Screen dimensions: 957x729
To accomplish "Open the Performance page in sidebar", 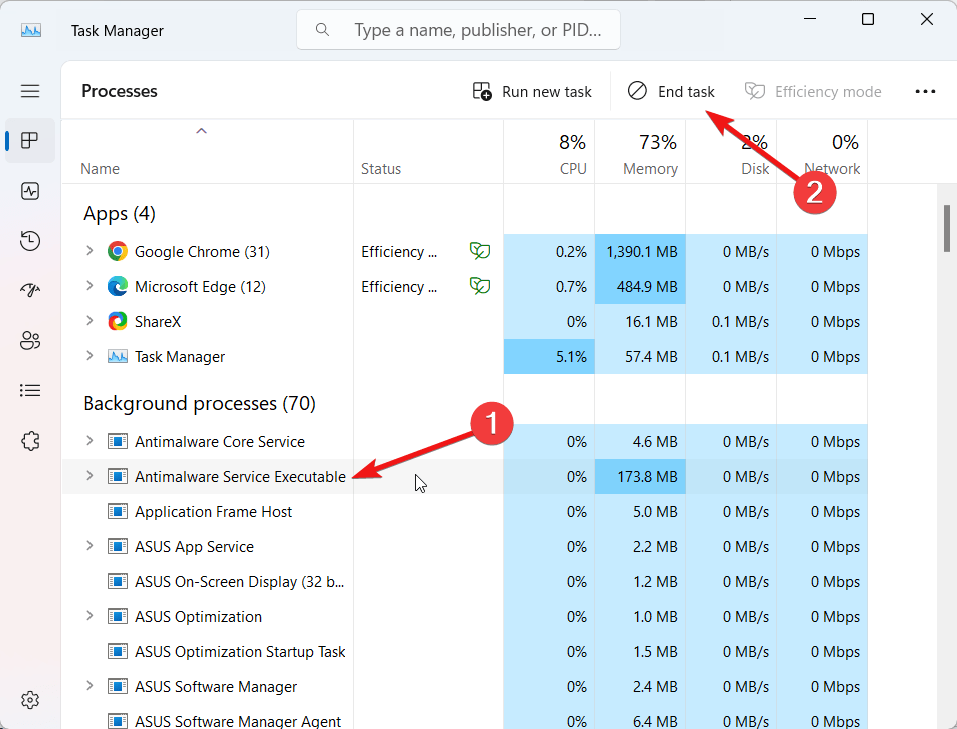I will pyautogui.click(x=30, y=191).
